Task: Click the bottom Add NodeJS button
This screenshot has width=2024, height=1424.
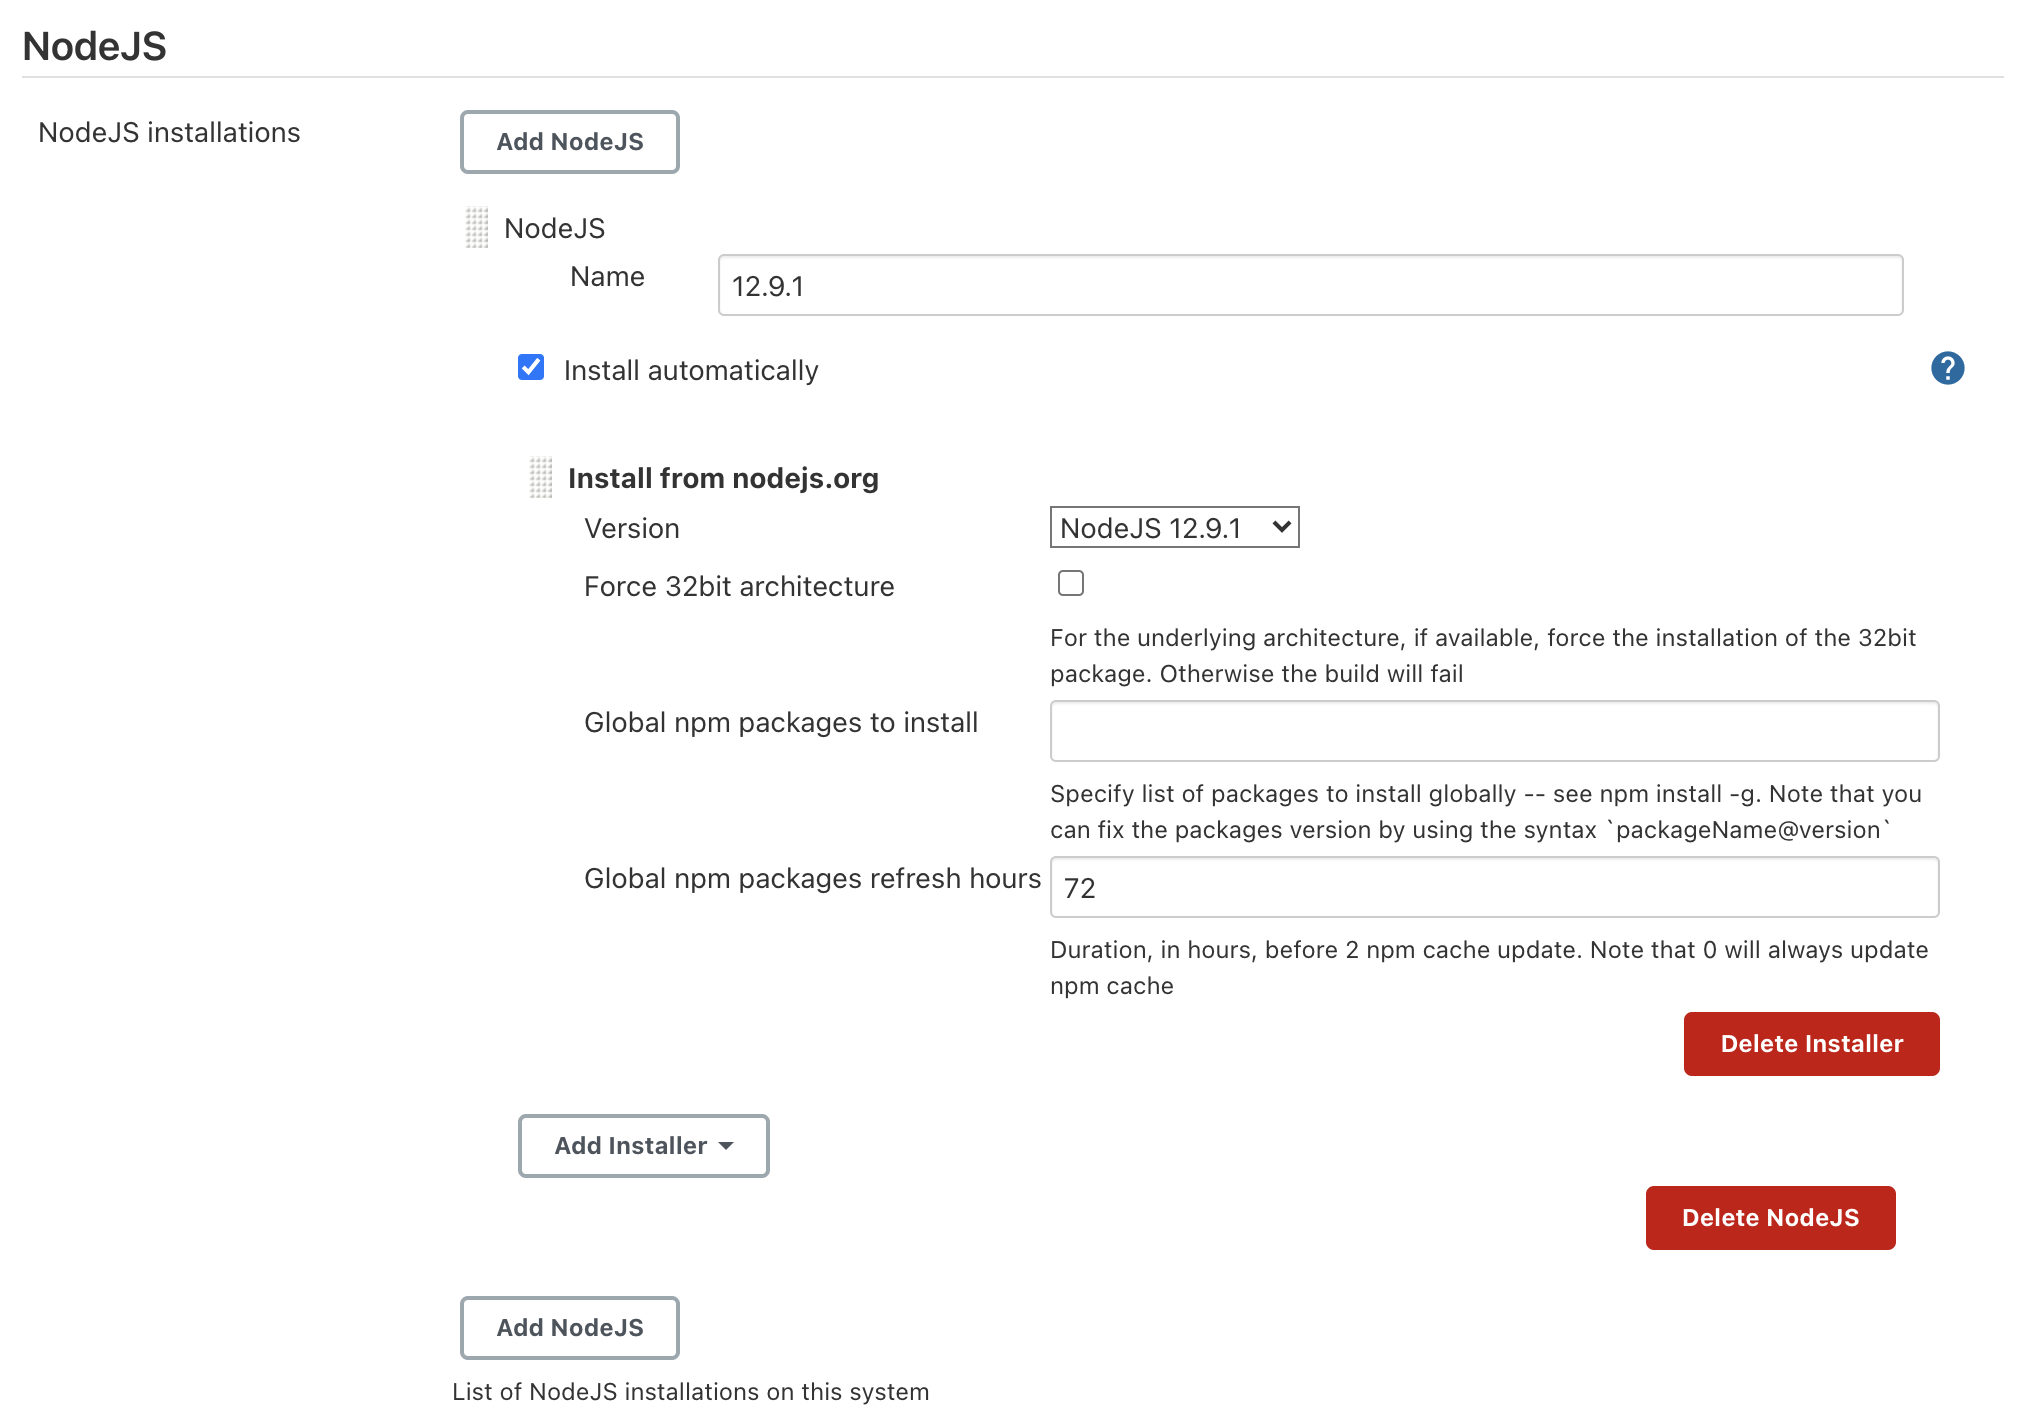Action: (569, 1328)
